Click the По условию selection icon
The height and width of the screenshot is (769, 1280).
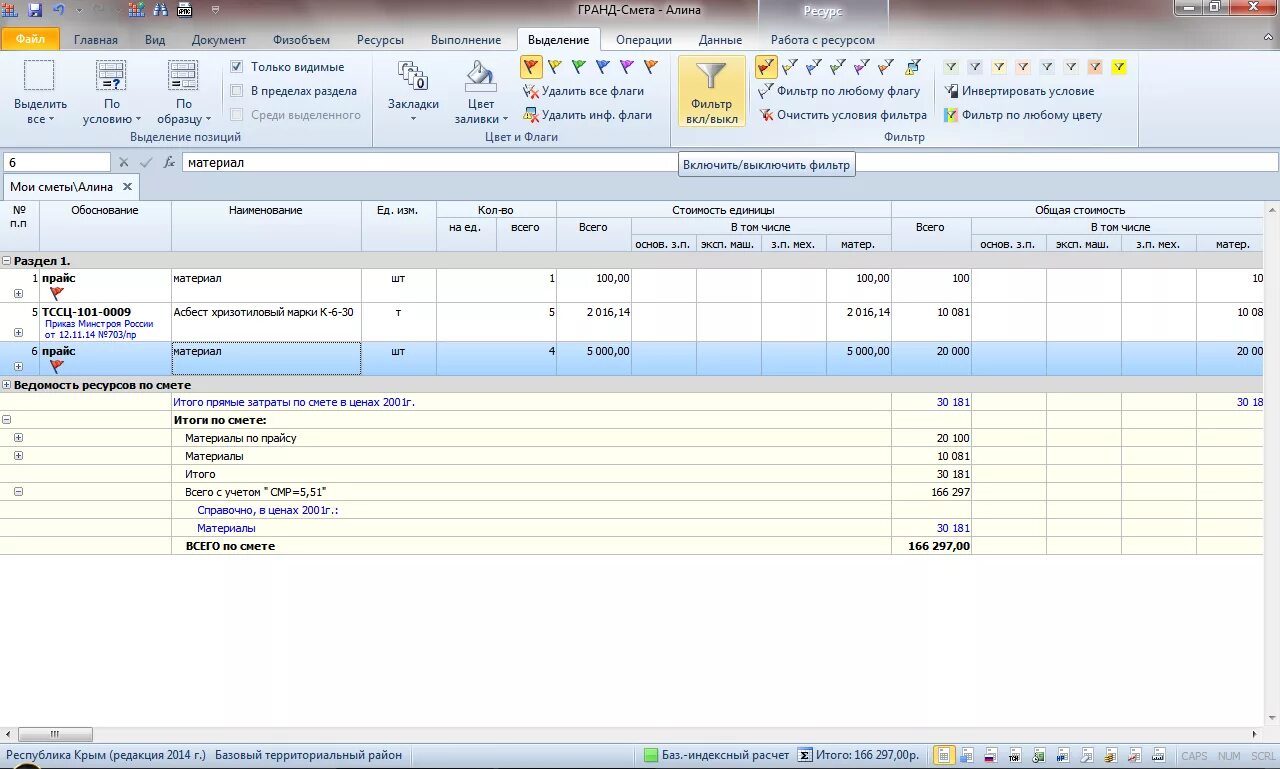click(111, 76)
